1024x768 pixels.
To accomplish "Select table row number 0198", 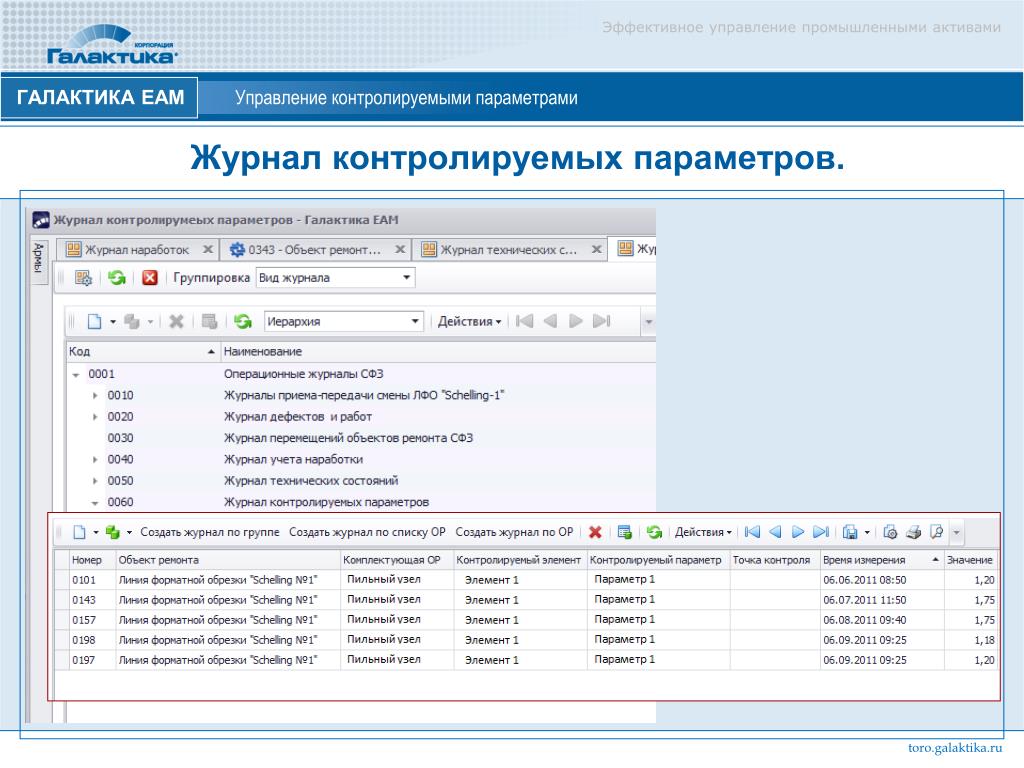I will (526, 640).
